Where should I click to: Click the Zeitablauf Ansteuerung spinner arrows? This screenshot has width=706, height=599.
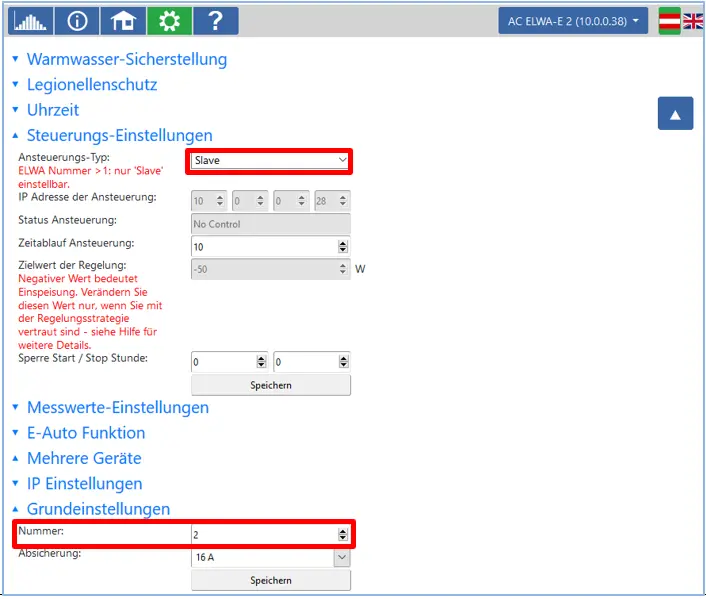click(x=343, y=247)
